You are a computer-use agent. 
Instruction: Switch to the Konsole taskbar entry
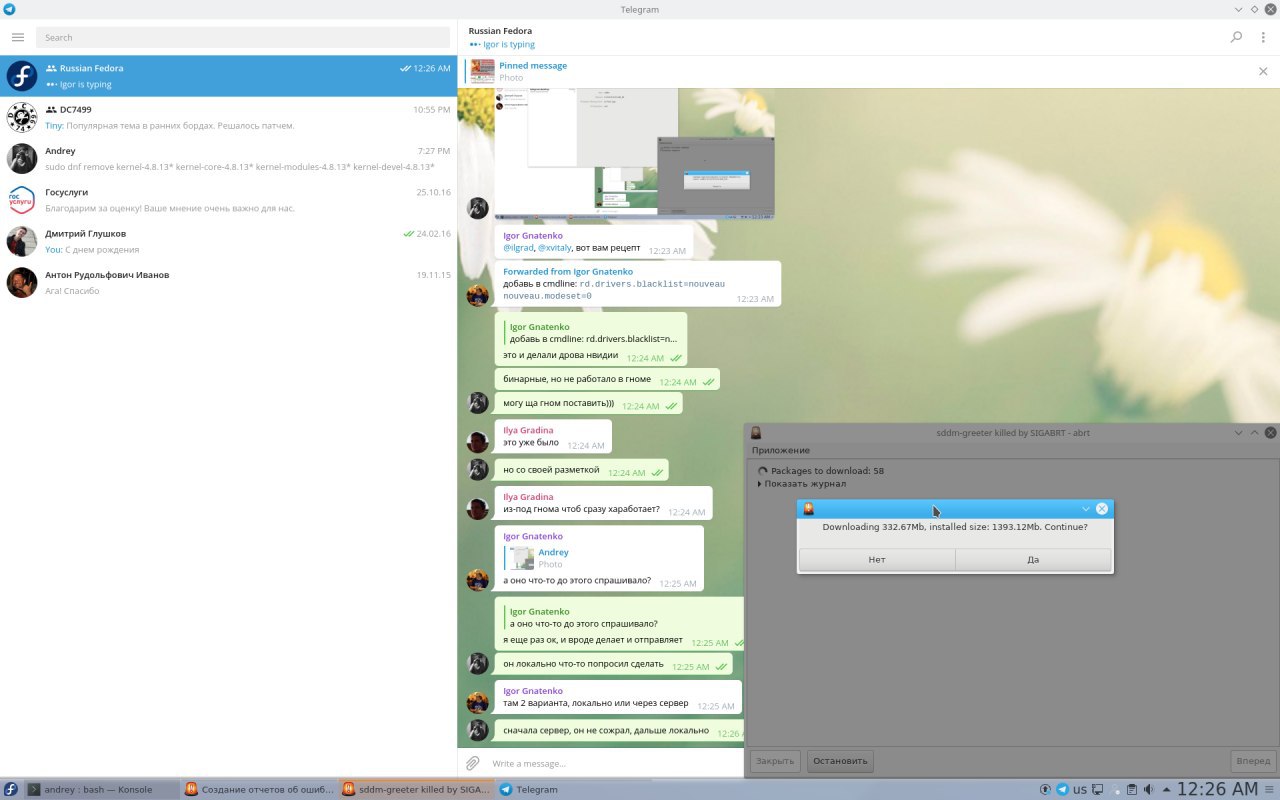click(100, 789)
